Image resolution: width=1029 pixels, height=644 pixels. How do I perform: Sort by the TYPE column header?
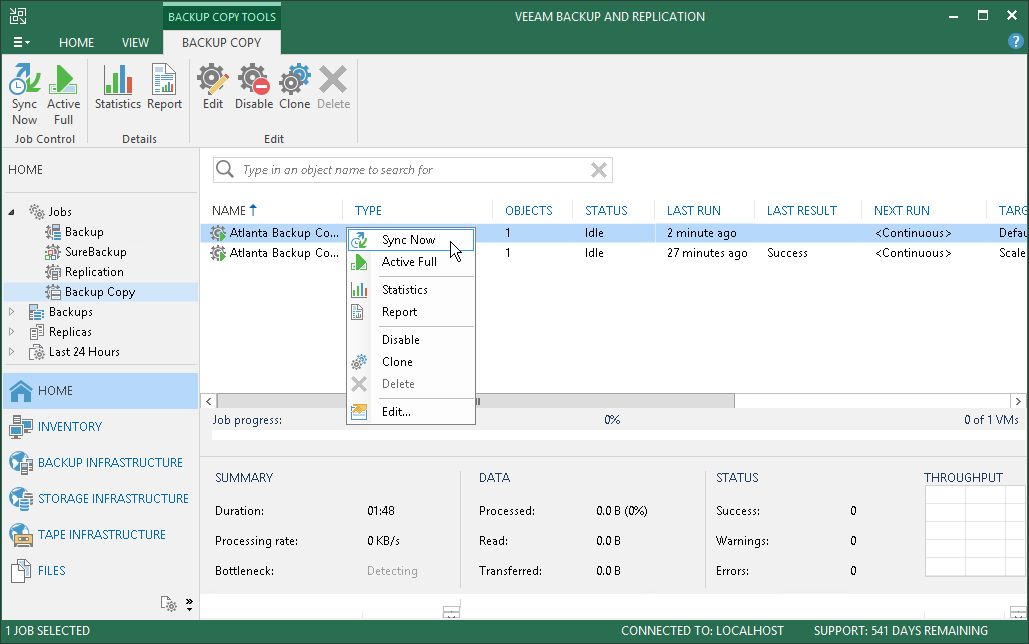[368, 211]
